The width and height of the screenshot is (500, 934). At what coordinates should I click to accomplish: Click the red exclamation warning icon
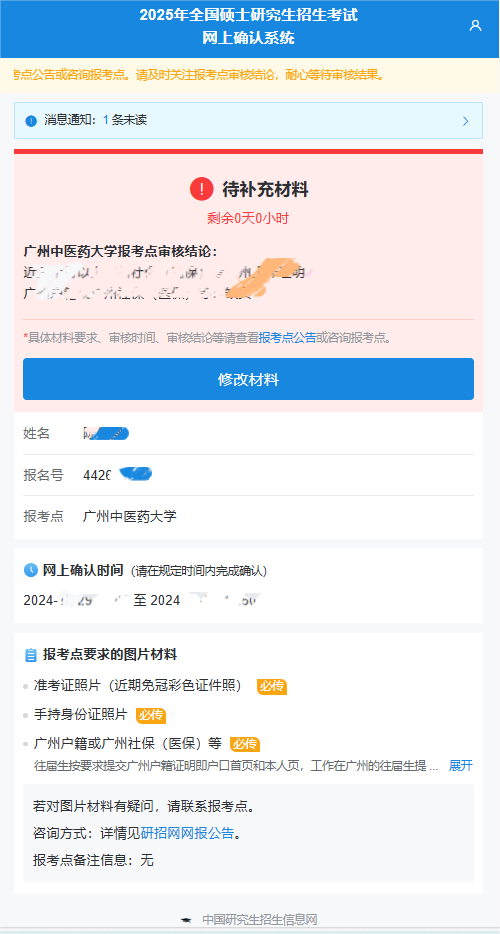[201, 189]
